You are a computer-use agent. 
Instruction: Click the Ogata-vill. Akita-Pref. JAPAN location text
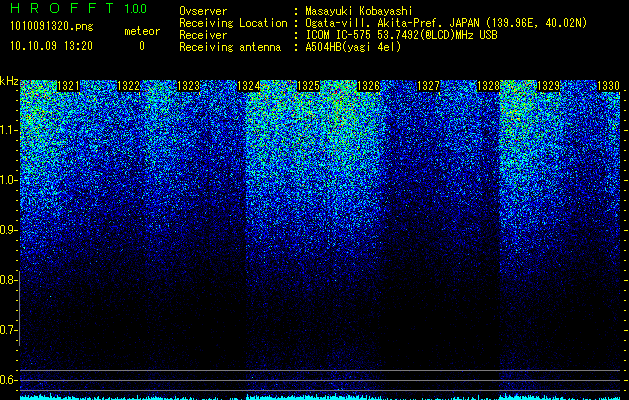click(x=446, y=23)
